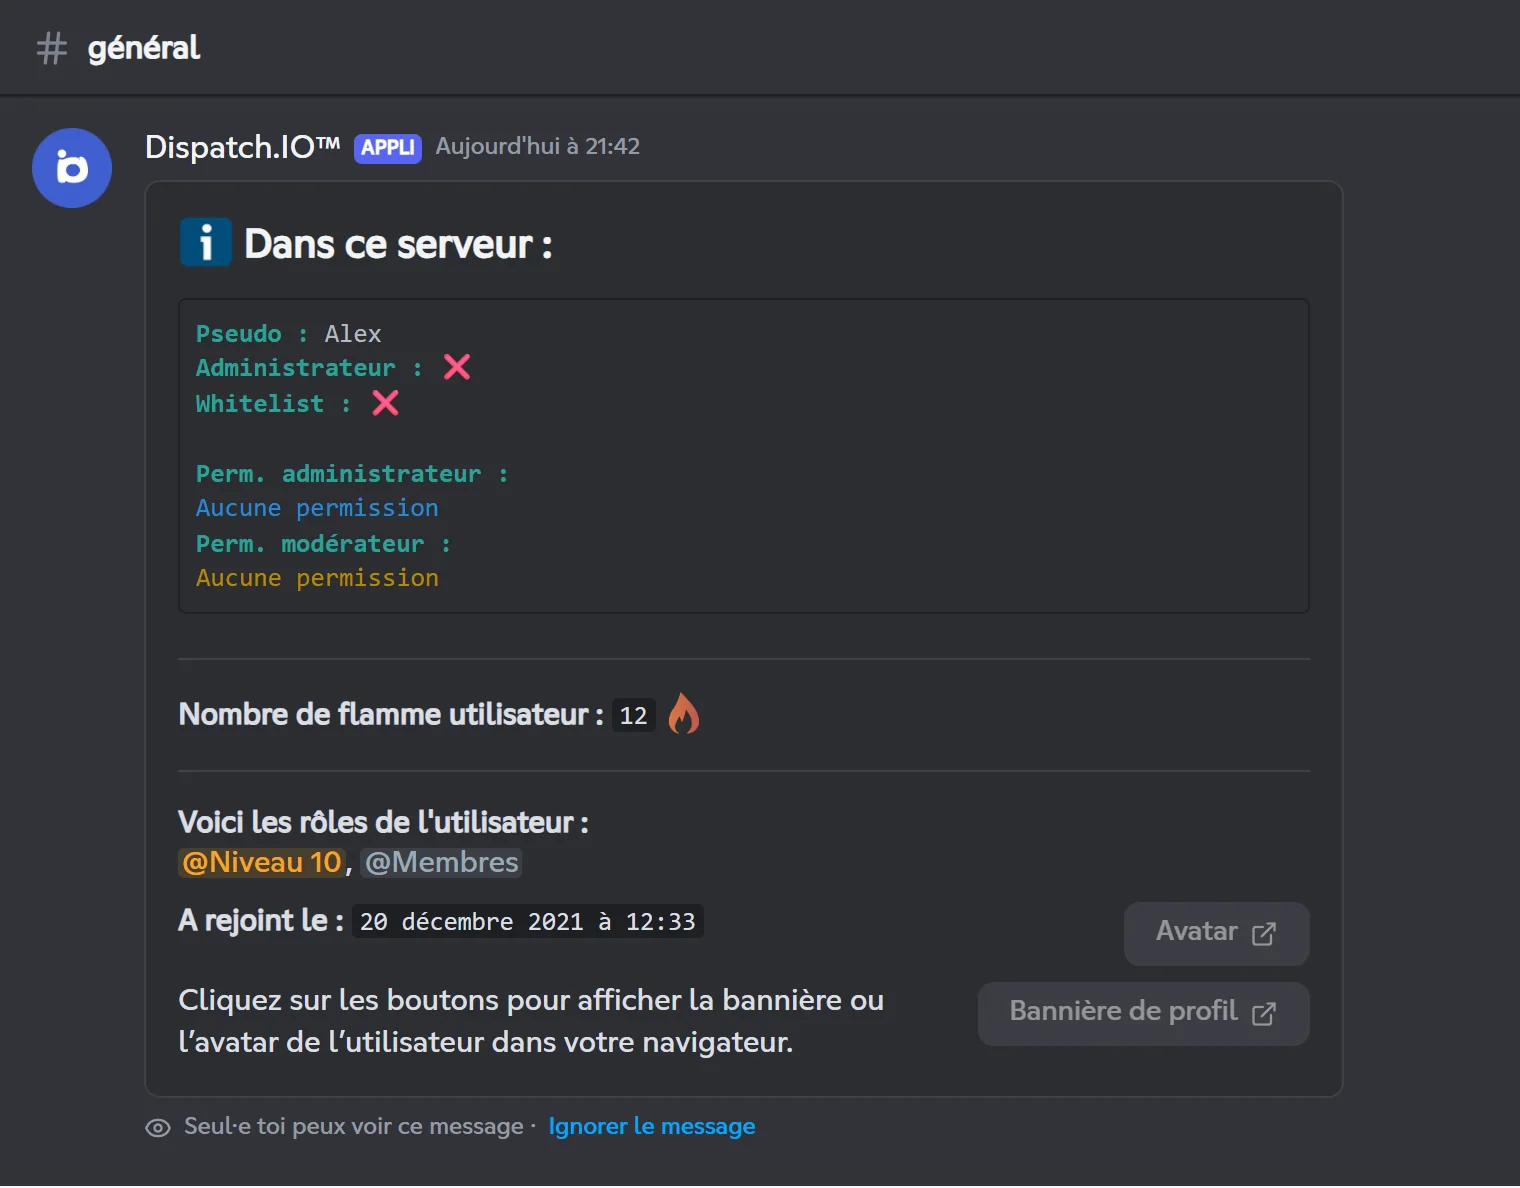Click the flame emoji after the count
1520x1188 pixels.
[684, 714]
